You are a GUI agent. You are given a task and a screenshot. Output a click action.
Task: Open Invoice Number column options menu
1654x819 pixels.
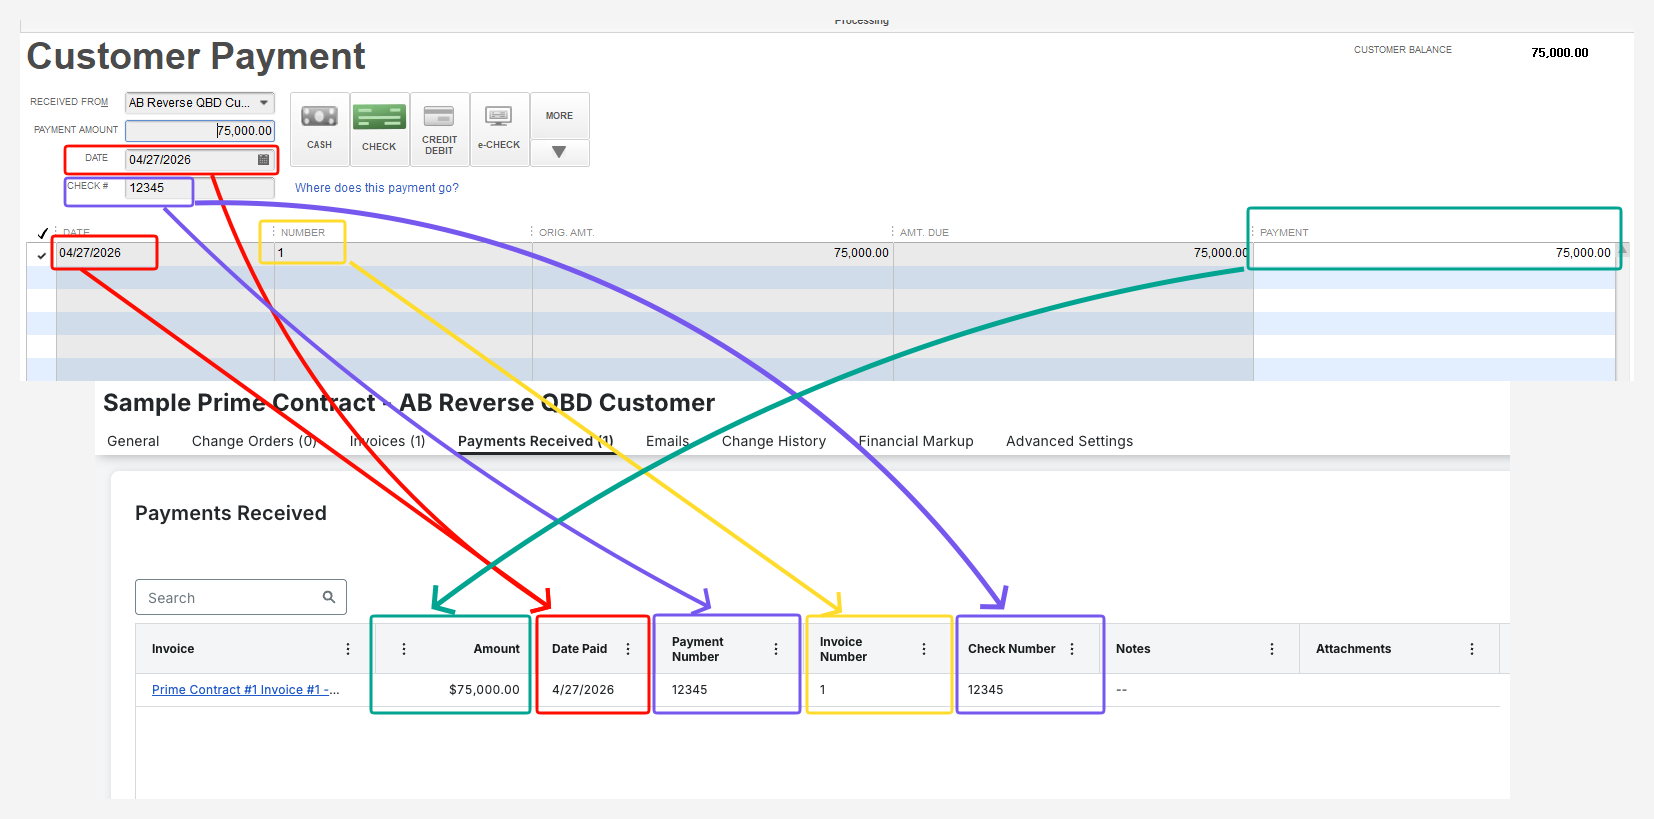[924, 649]
